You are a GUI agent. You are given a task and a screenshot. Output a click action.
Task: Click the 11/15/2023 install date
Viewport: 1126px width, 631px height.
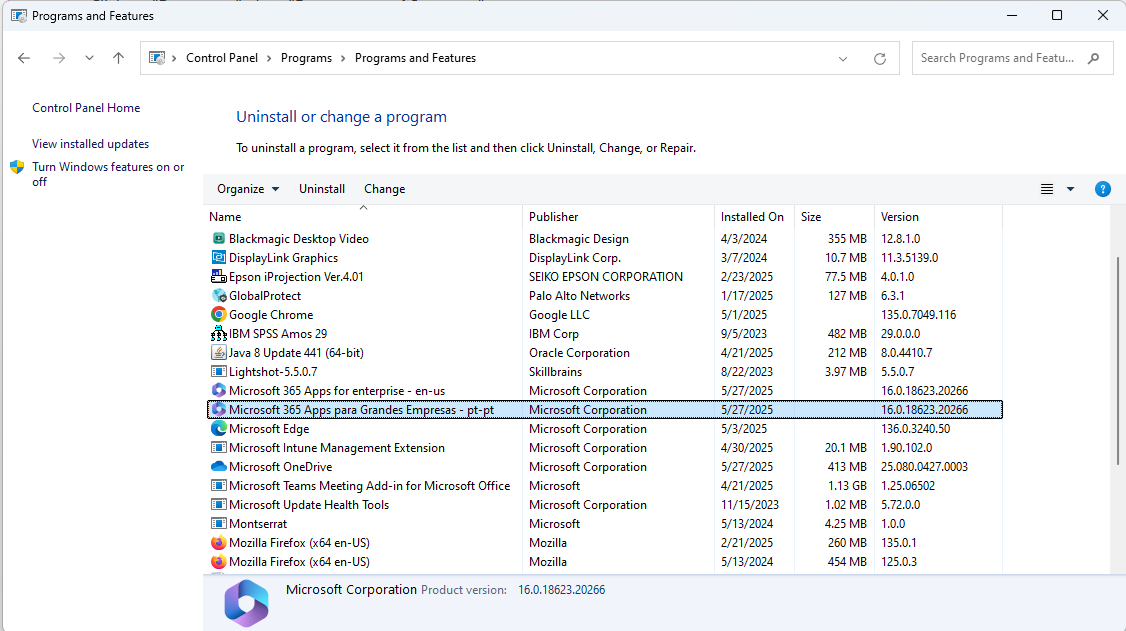click(x=750, y=505)
